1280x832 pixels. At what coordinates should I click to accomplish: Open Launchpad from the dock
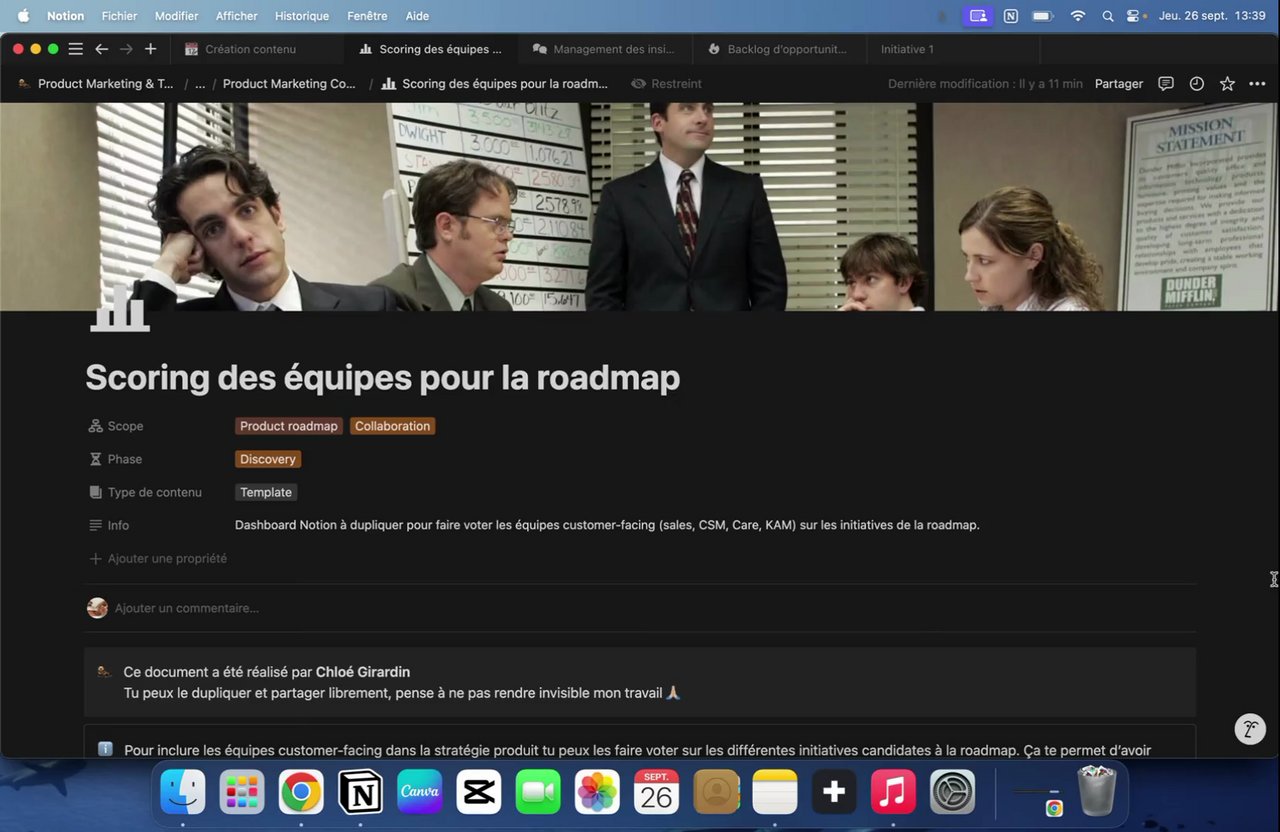(x=242, y=793)
